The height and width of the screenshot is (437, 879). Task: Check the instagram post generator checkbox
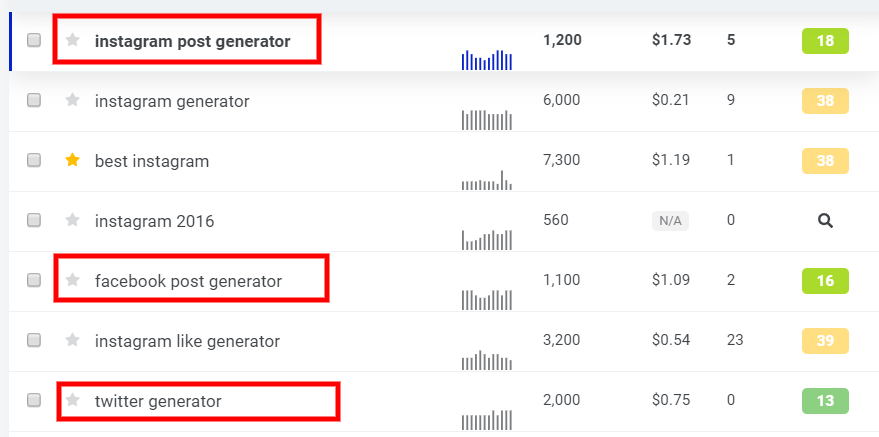coord(34,41)
